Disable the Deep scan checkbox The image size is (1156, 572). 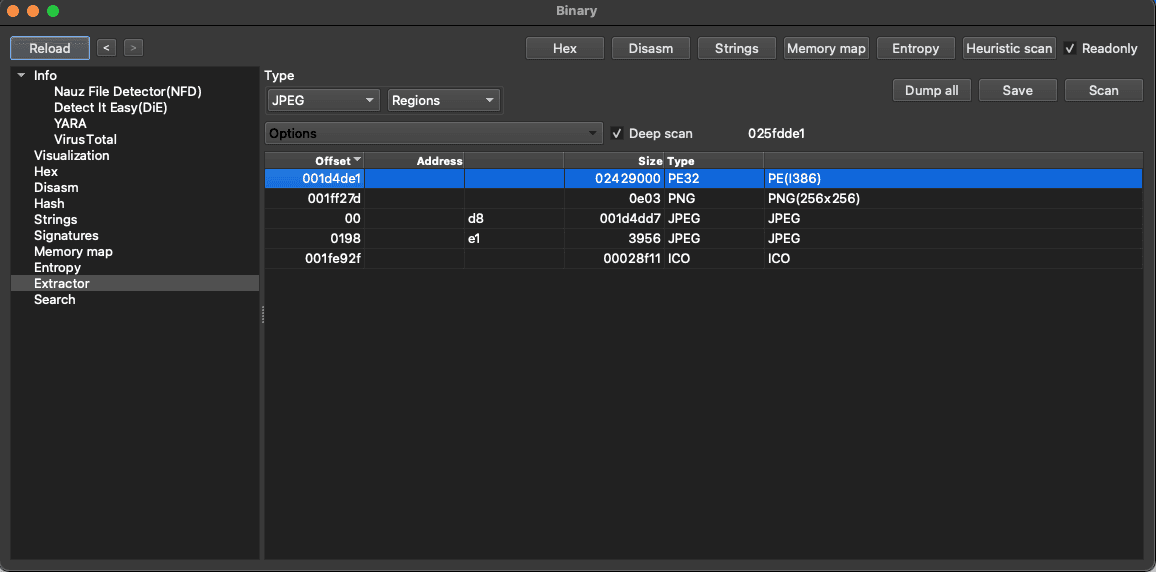(617, 134)
